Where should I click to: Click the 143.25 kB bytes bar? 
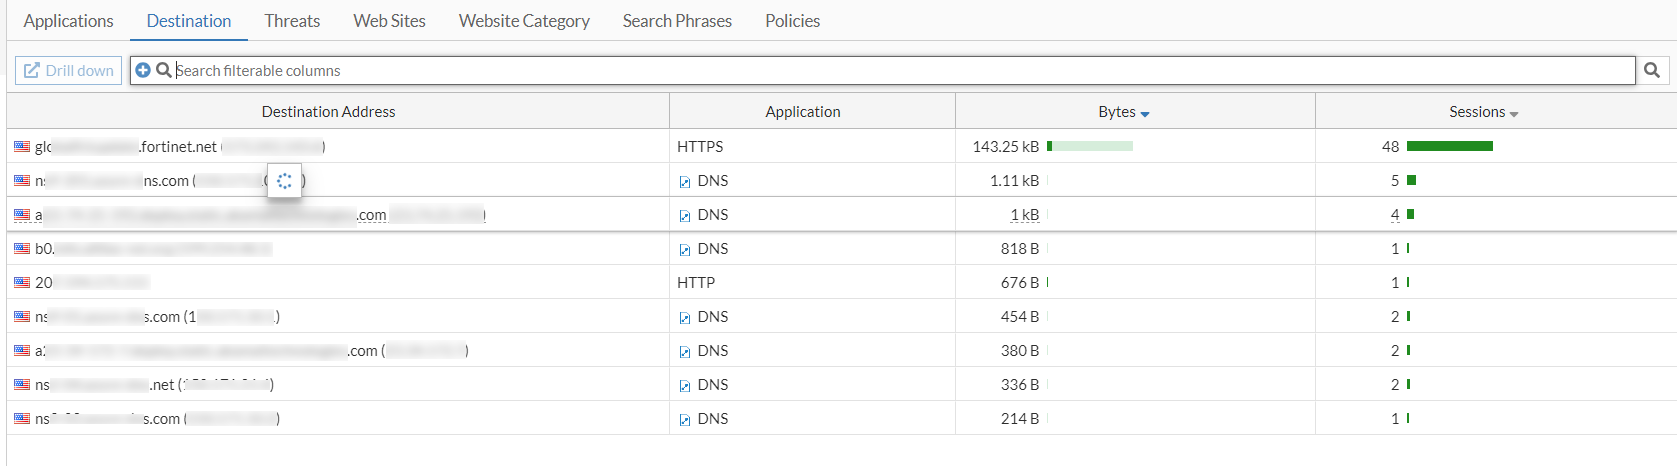(1090, 147)
